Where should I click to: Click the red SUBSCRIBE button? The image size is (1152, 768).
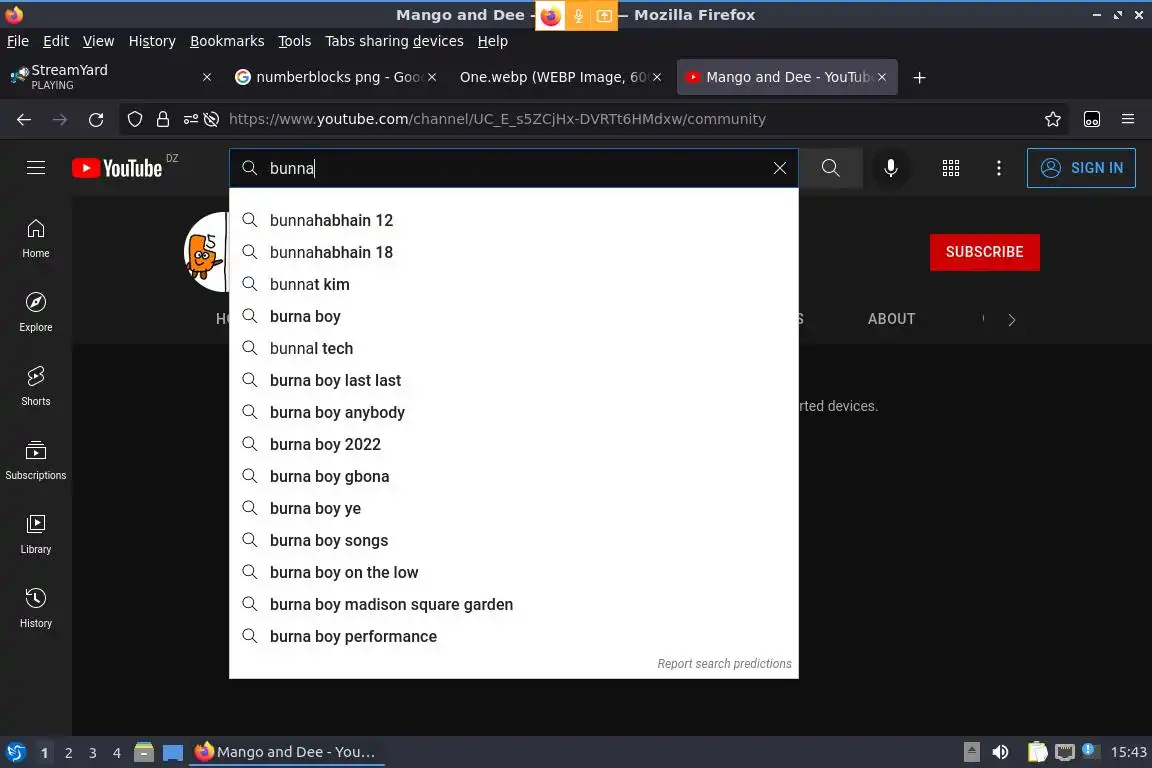pyautogui.click(x=984, y=252)
